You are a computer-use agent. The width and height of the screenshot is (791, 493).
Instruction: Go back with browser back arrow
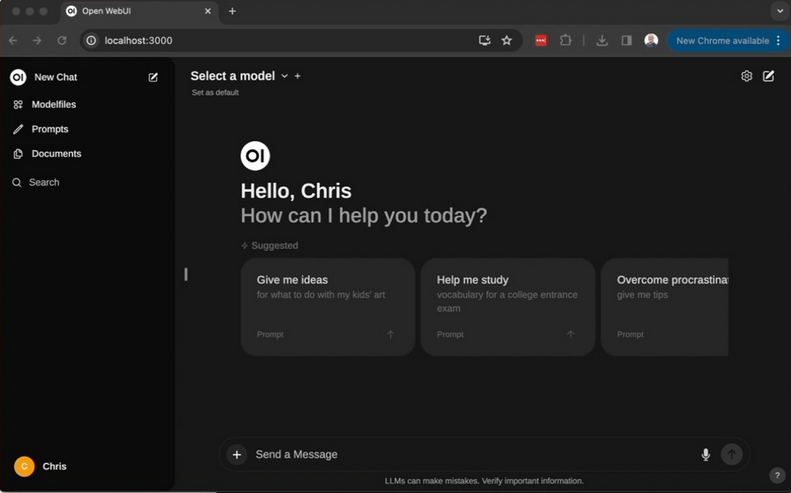coord(13,40)
